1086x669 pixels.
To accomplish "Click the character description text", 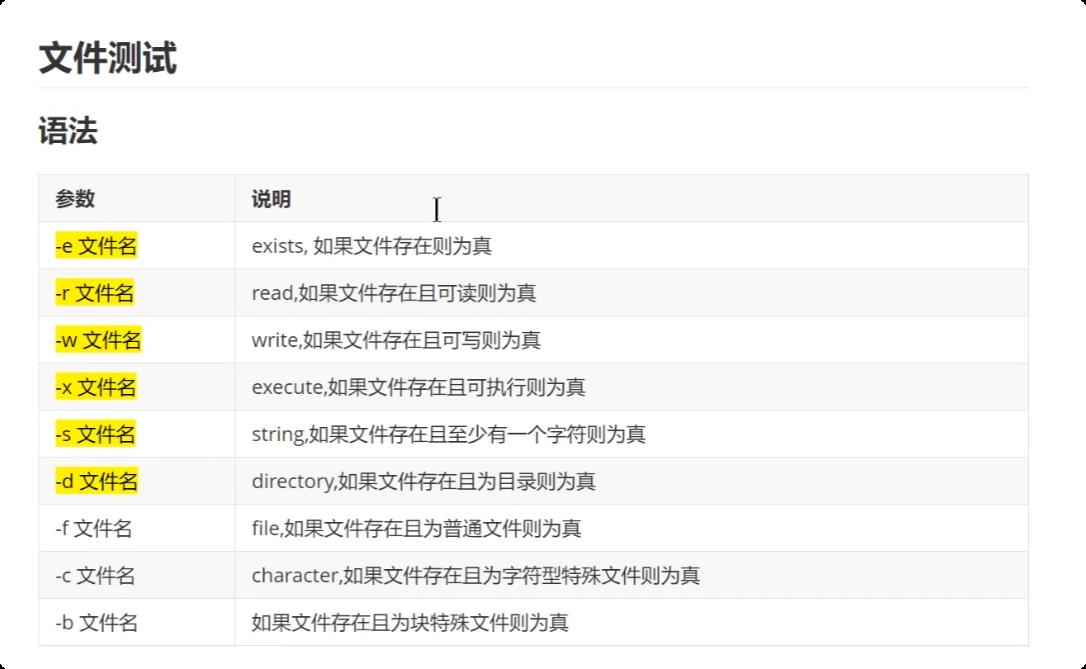I will coord(476,576).
